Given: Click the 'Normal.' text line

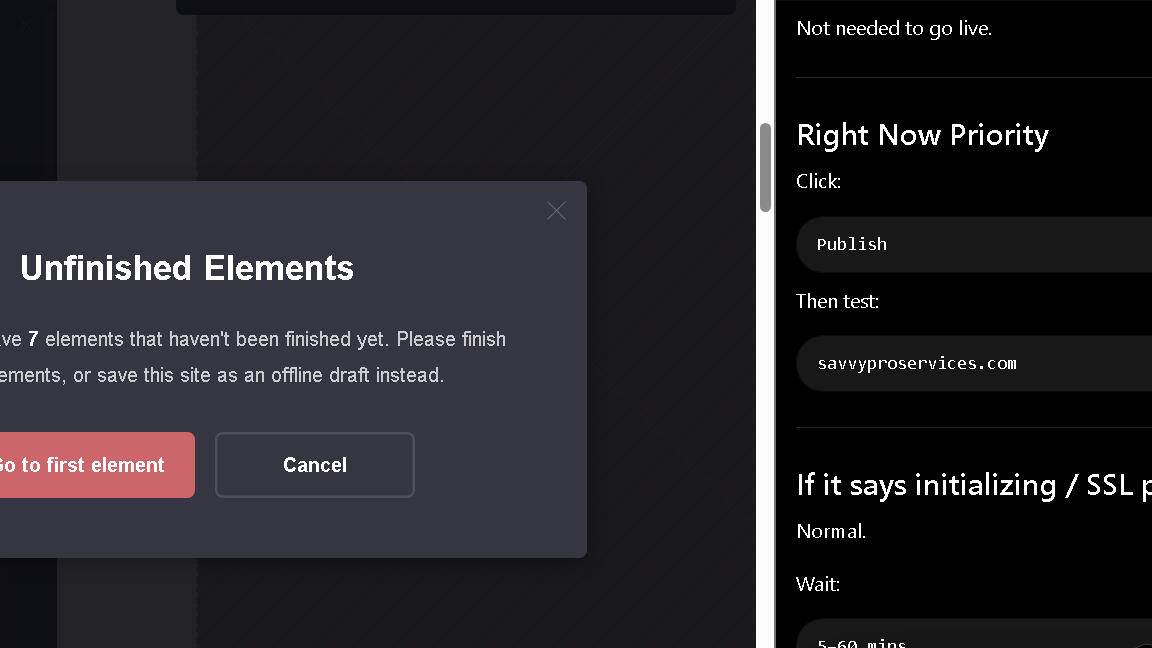Looking at the screenshot, I should [831, 531].
